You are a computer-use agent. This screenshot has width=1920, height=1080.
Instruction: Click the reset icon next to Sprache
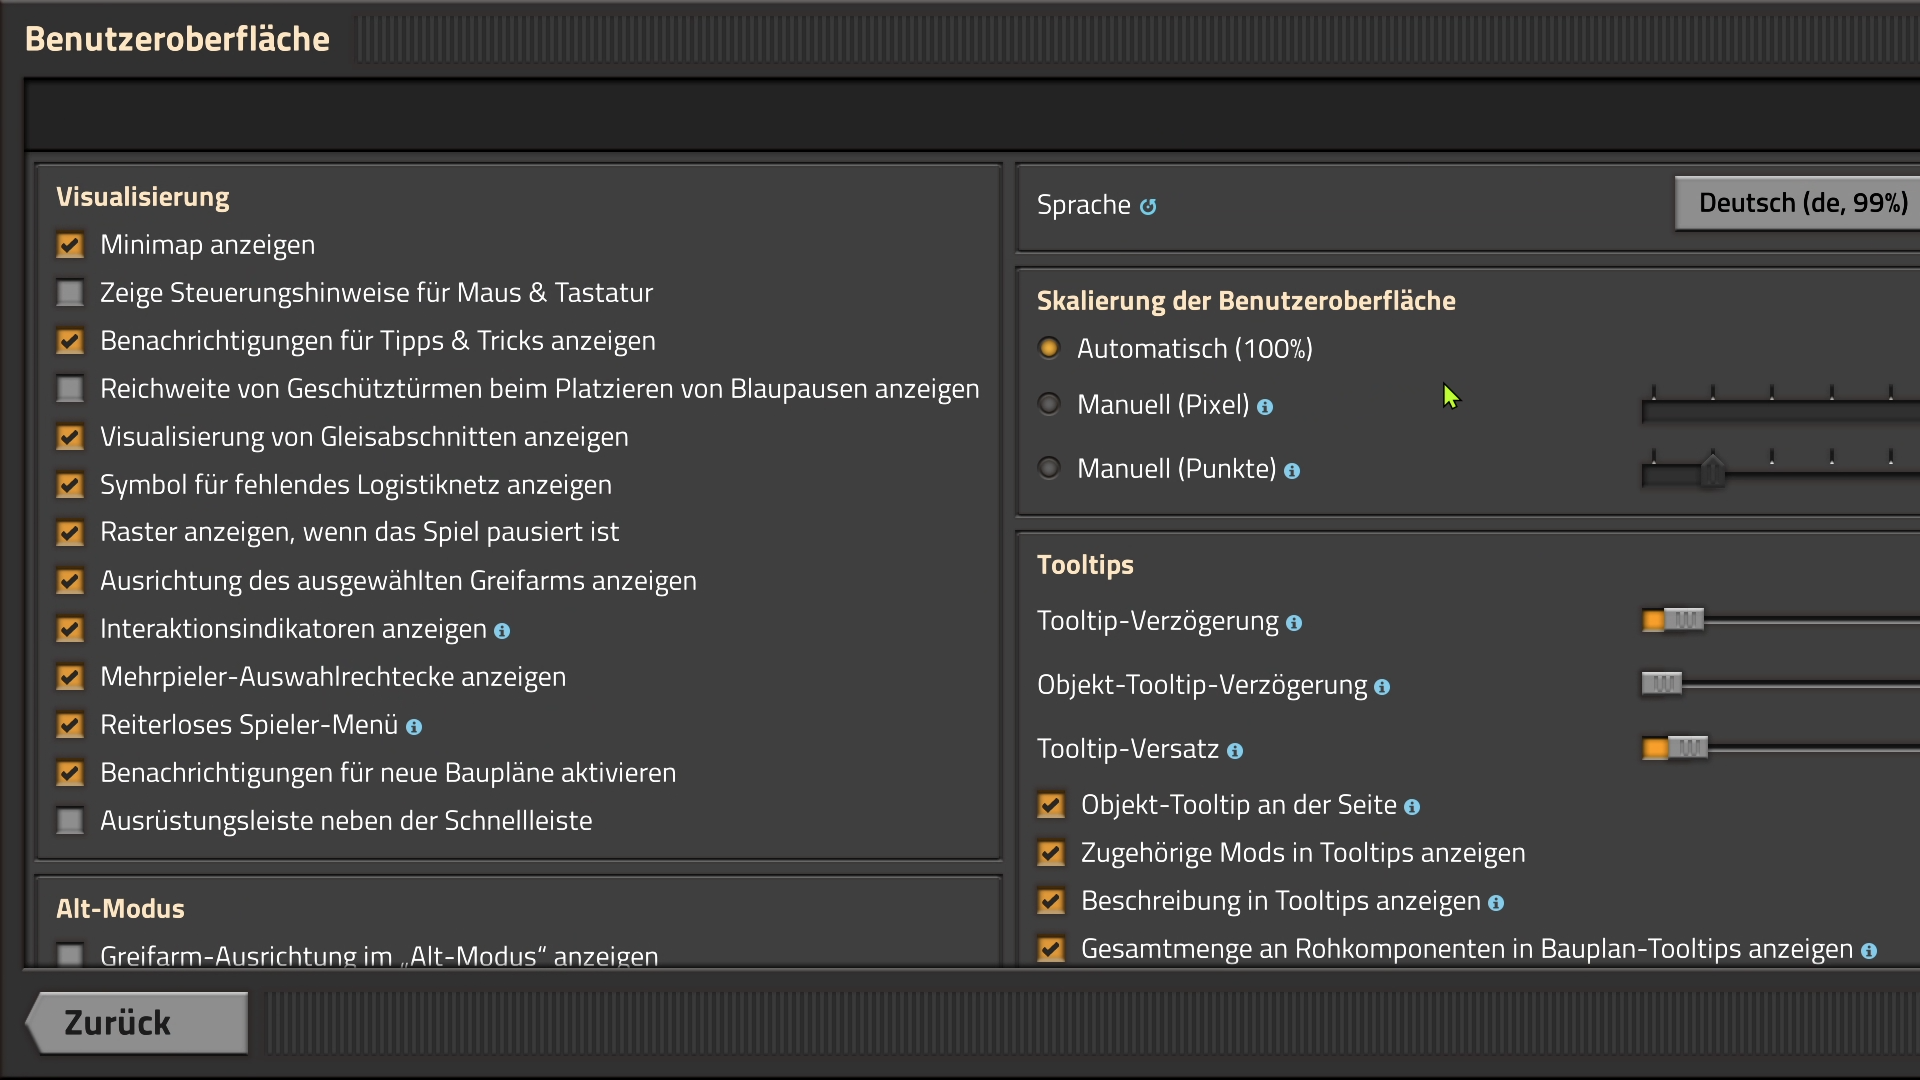pos(1148,207)
